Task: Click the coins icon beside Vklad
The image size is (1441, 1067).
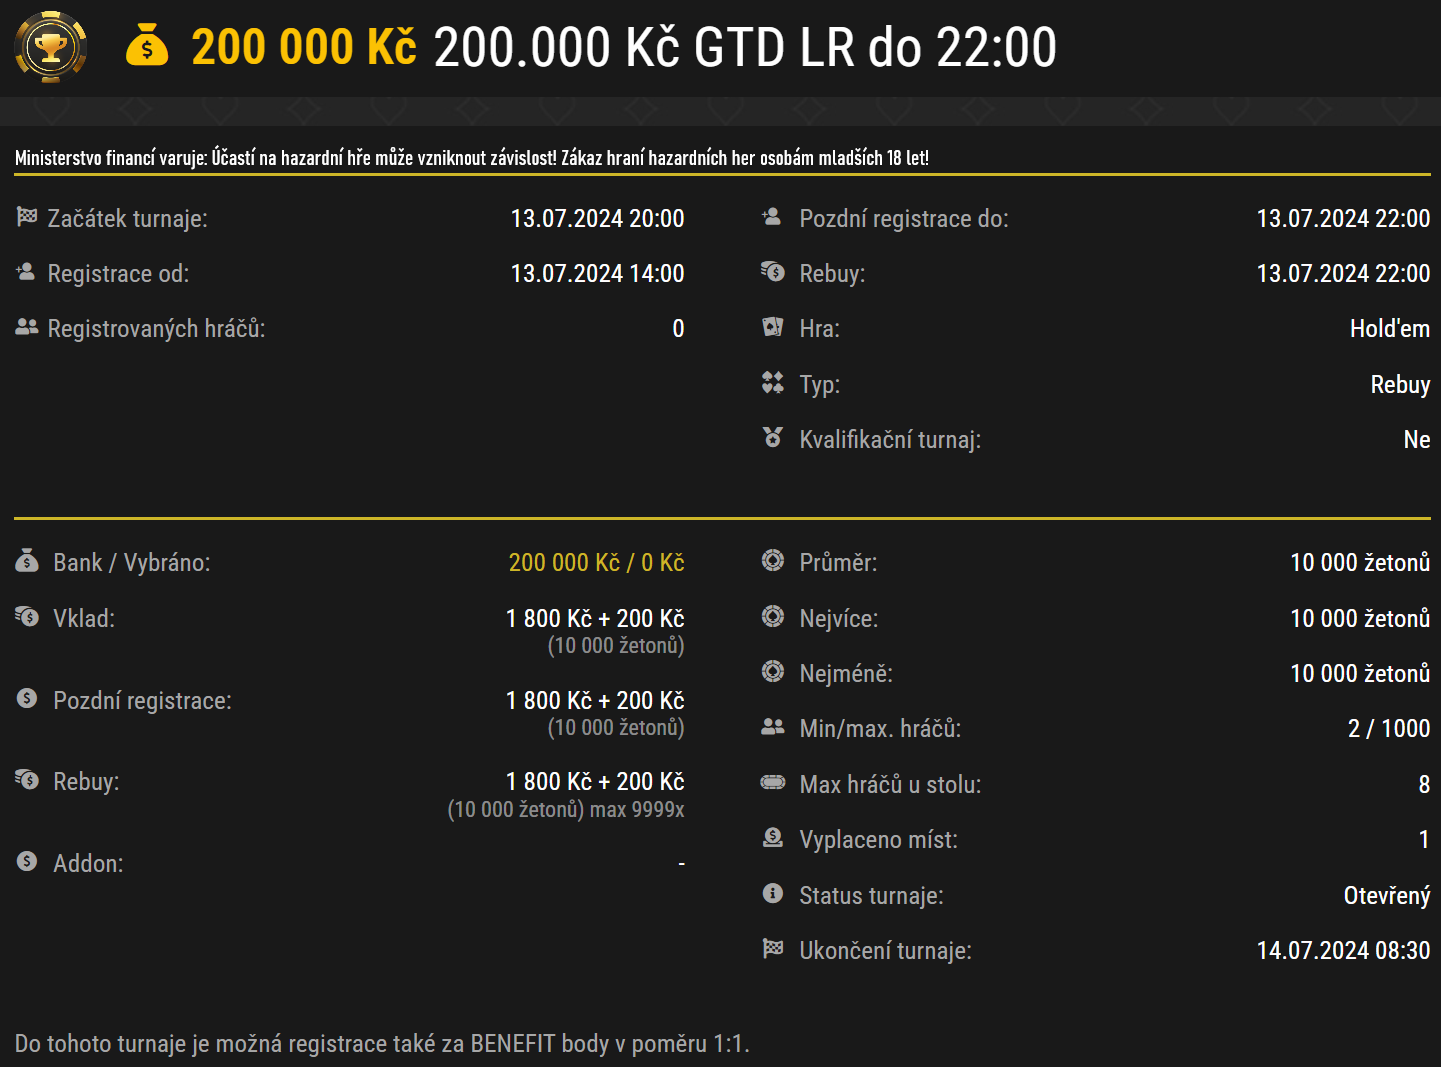Action: pos(27,616)
